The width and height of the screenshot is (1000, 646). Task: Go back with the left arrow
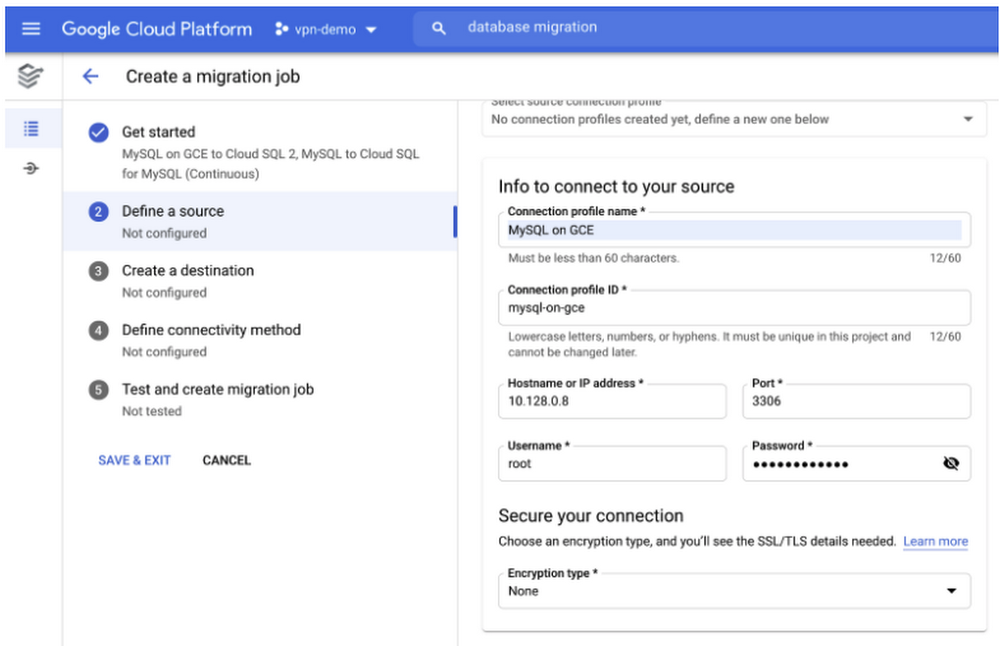(x=91, y=77)
